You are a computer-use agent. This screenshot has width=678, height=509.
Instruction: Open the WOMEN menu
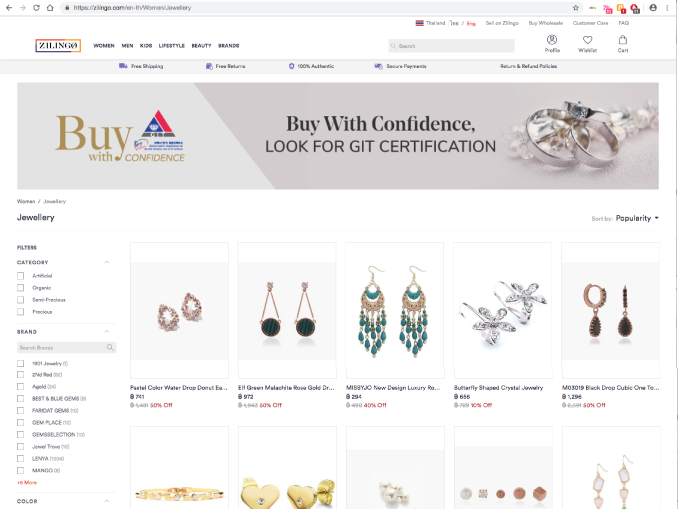point(104,45)
